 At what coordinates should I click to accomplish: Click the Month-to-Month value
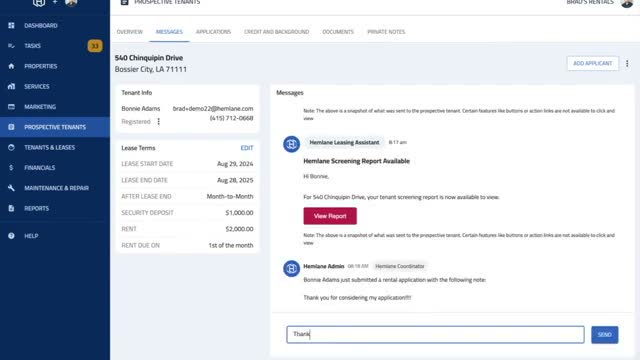[x=230, y=196]
